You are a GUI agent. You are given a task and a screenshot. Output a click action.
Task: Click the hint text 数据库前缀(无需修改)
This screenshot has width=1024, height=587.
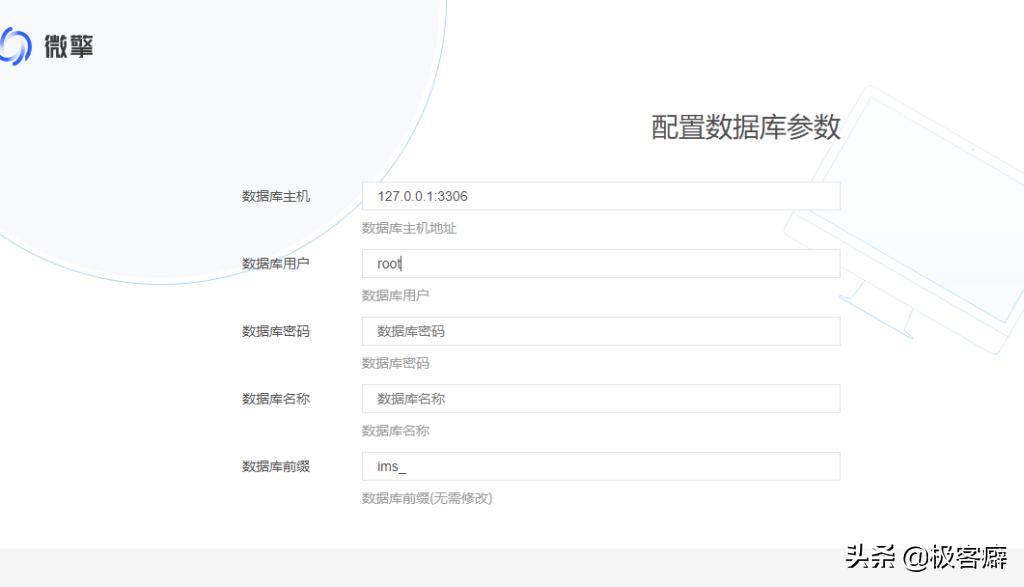click(427, 498)
